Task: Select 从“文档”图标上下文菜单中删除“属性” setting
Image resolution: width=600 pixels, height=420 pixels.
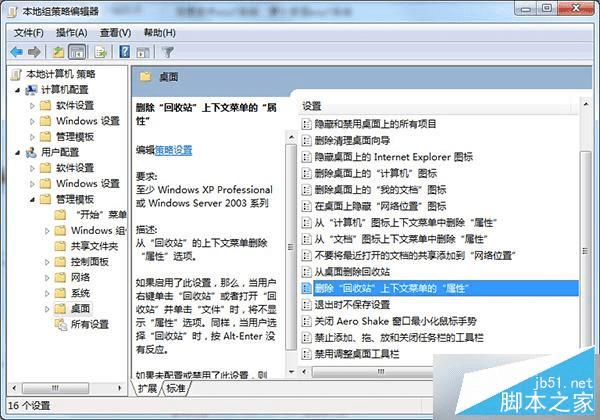Action: (401, 239)
